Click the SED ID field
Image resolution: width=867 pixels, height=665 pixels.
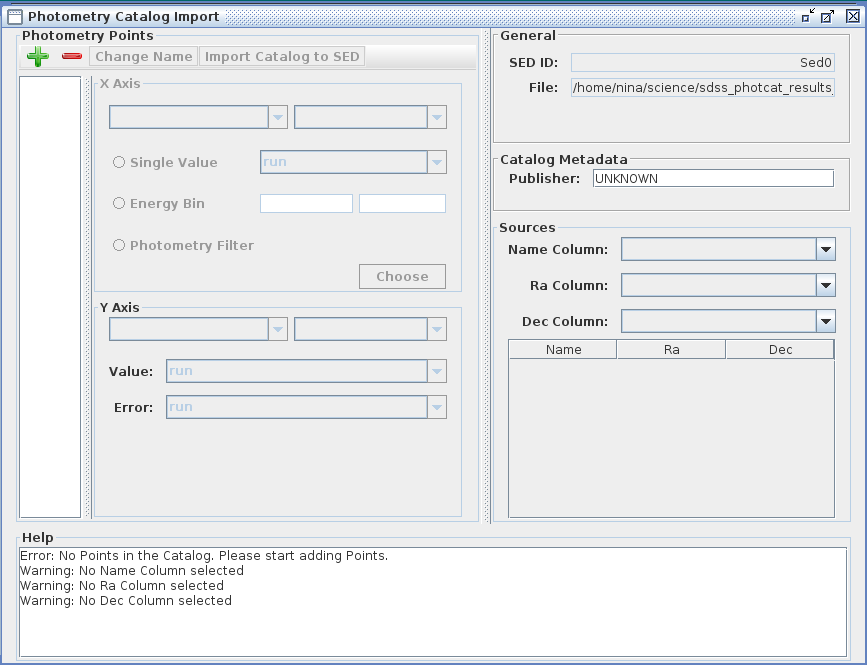pos(702,62)
